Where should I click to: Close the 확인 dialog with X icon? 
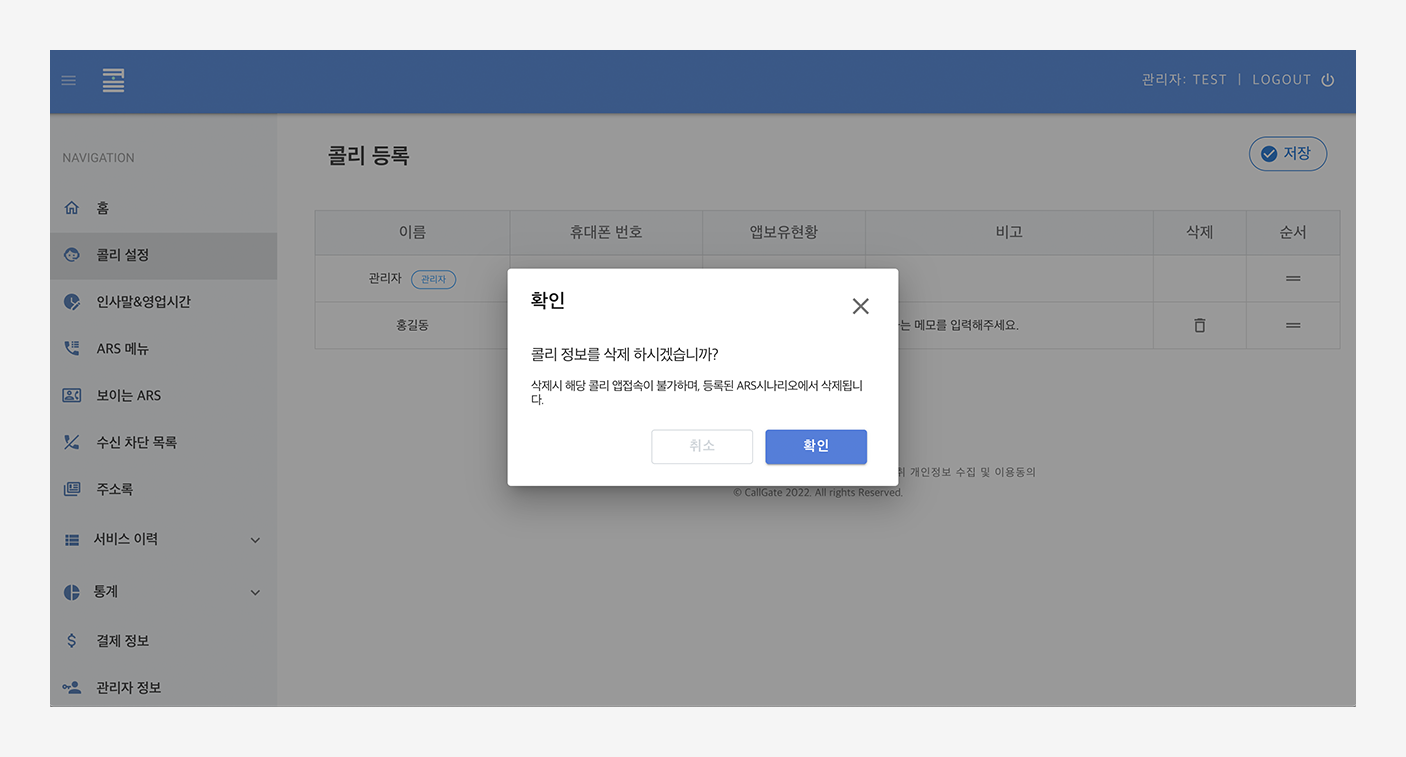click(x=860, y=306)
